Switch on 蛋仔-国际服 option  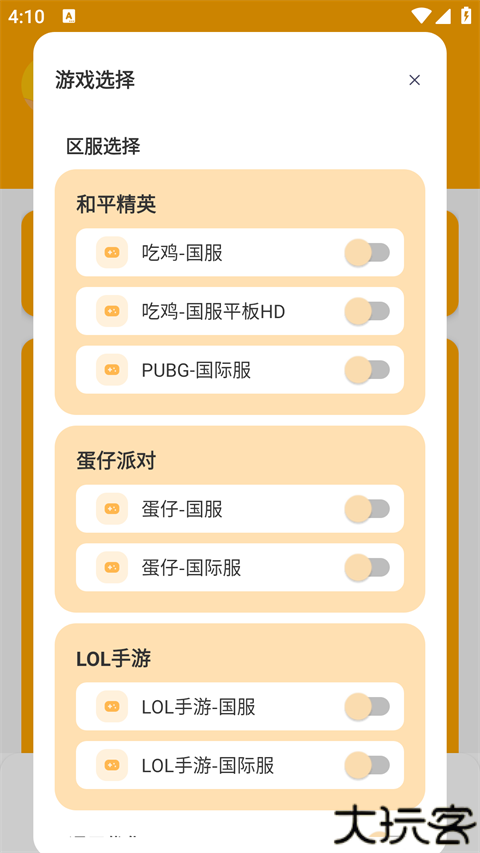[367, 567]
